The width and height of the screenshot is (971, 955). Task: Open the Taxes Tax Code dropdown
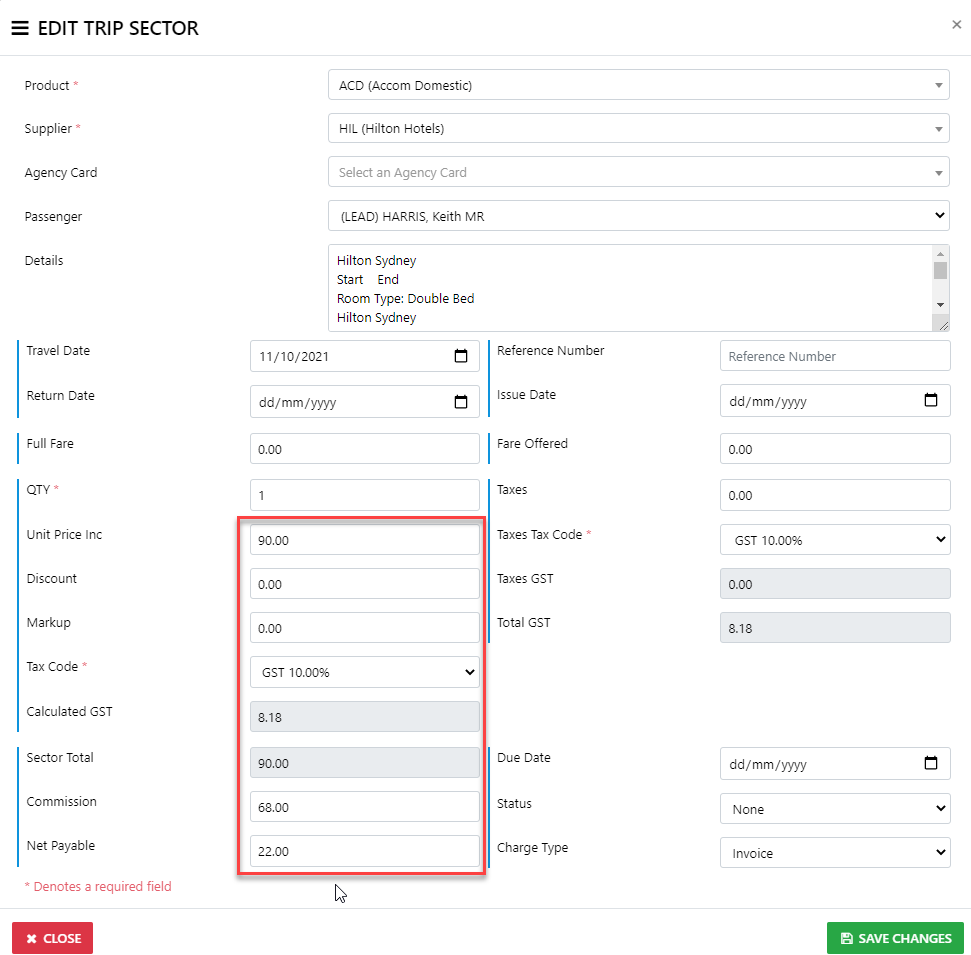point(835,540)
